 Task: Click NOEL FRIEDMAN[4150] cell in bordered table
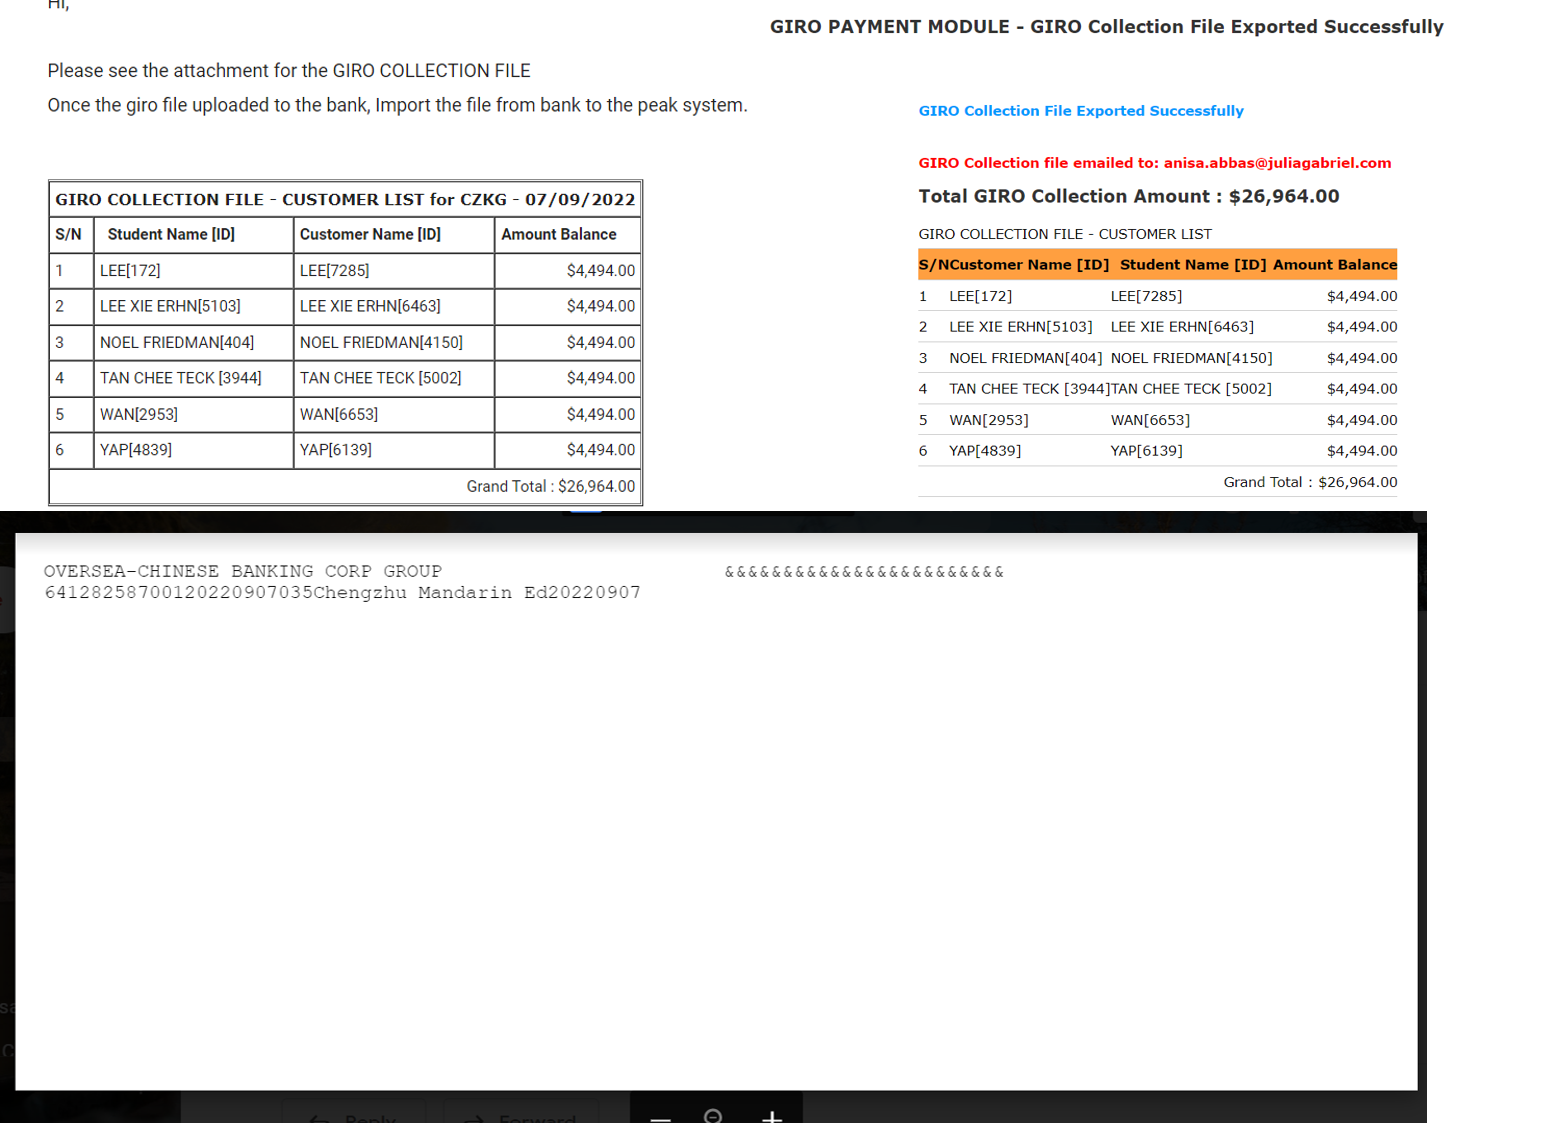pos(394,343)
